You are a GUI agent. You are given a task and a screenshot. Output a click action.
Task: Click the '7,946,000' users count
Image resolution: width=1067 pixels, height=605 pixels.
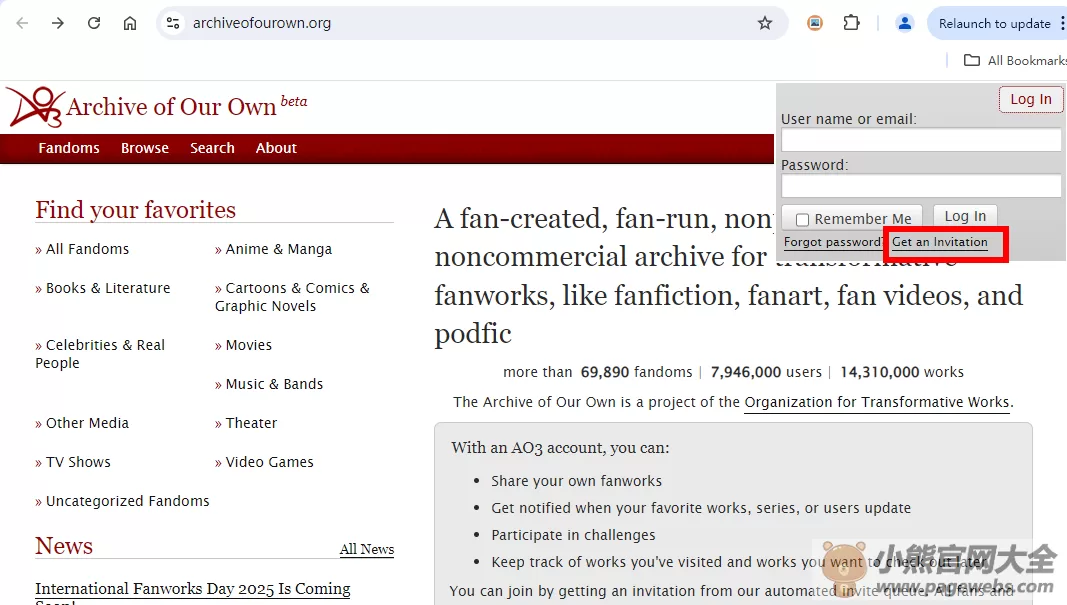[746, 372]
